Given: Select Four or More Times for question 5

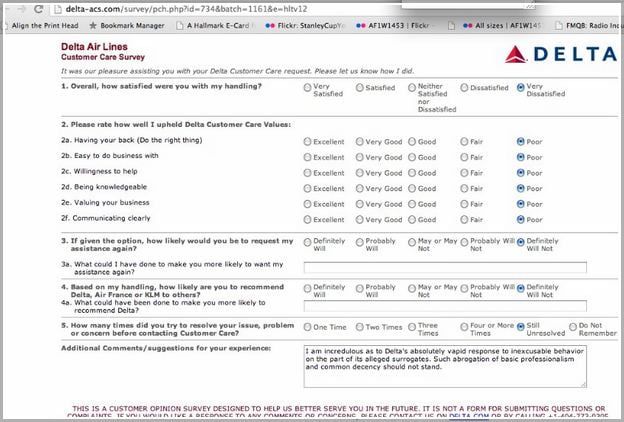Looking at the screenshot, I should [x=464, y=327].
